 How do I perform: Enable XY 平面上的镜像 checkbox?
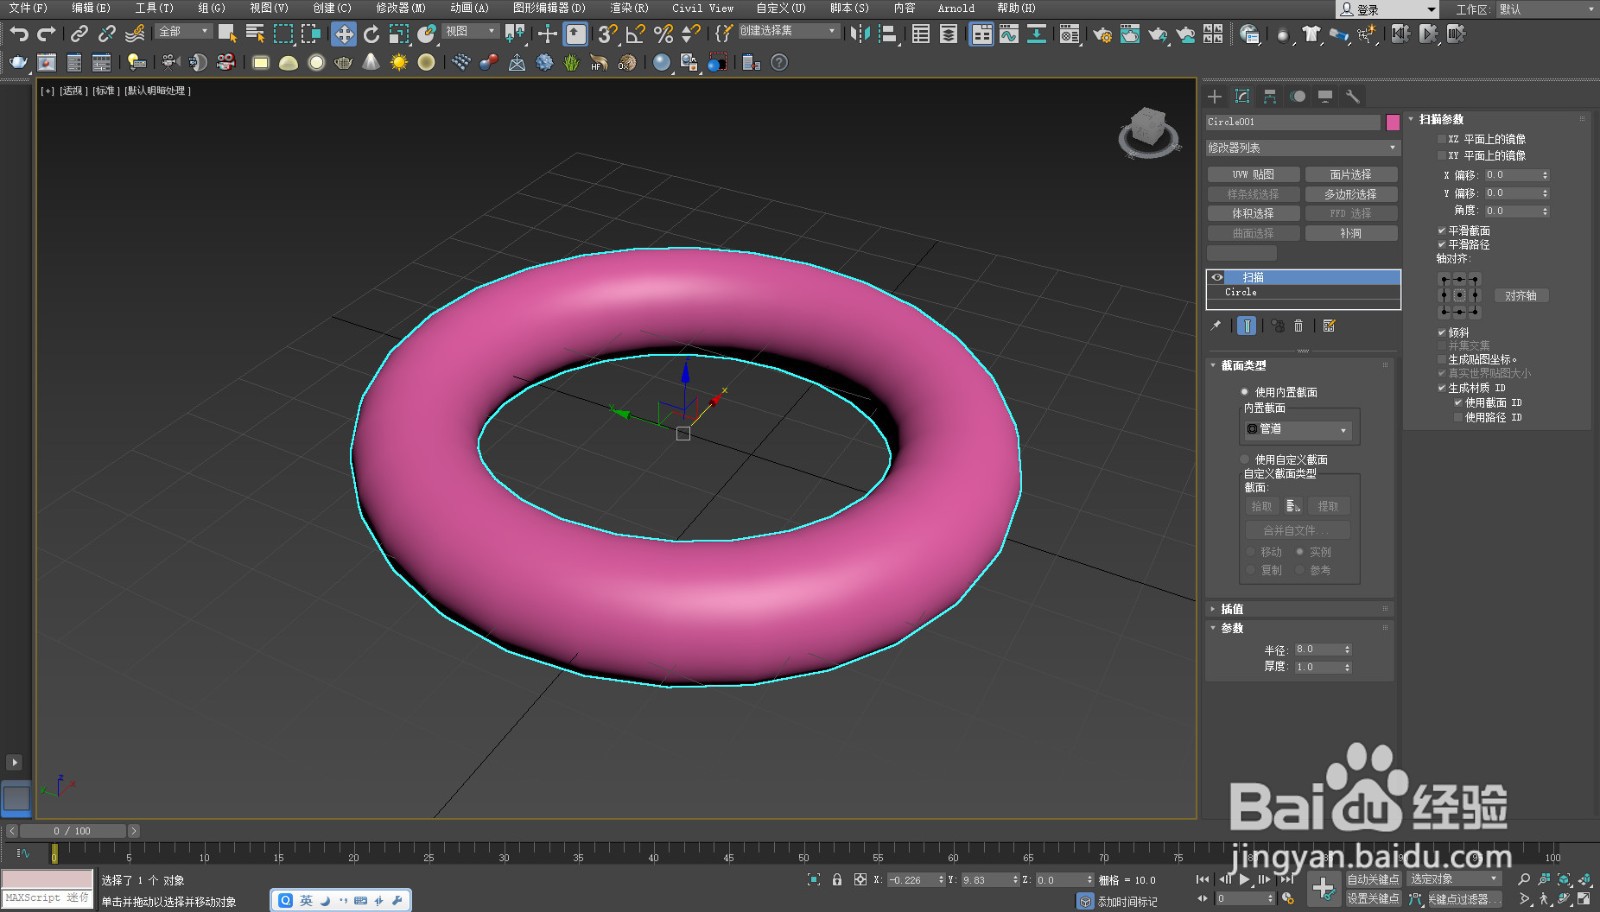(1442, 155)
